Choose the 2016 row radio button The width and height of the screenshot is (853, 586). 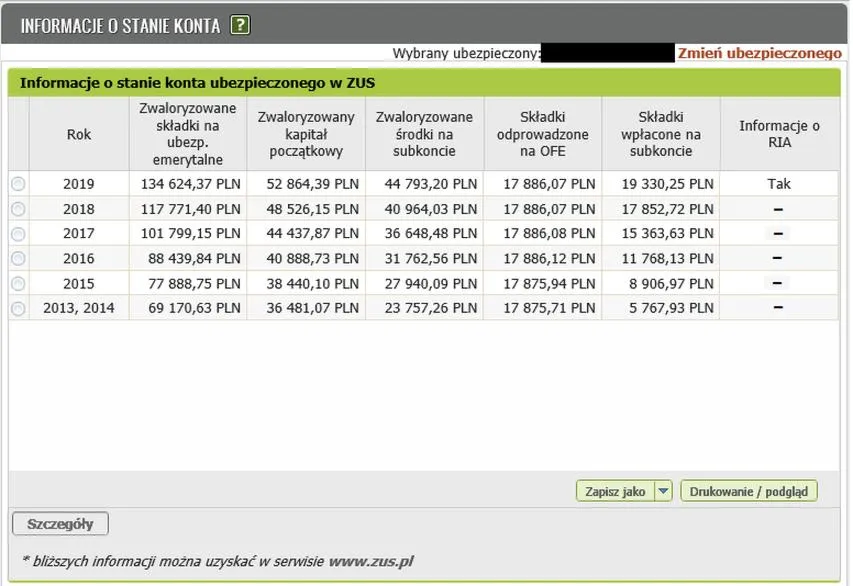18,258
